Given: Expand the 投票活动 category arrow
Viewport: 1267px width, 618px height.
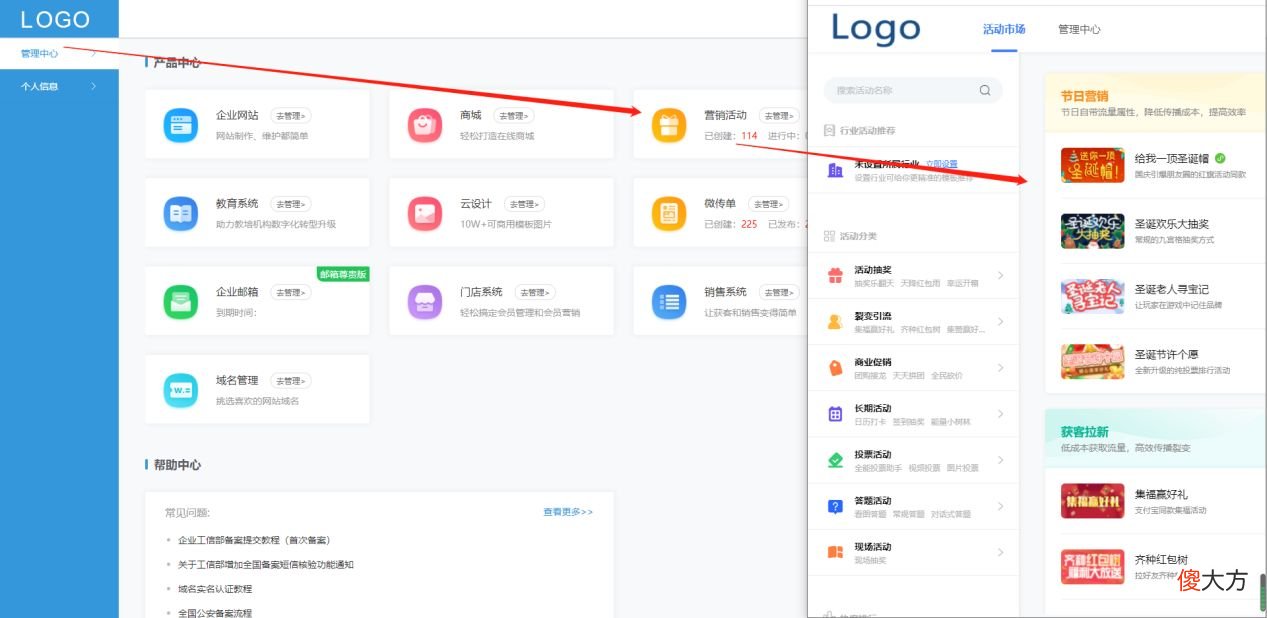Looking at the screenshot, I should (x=1000, y=460).
